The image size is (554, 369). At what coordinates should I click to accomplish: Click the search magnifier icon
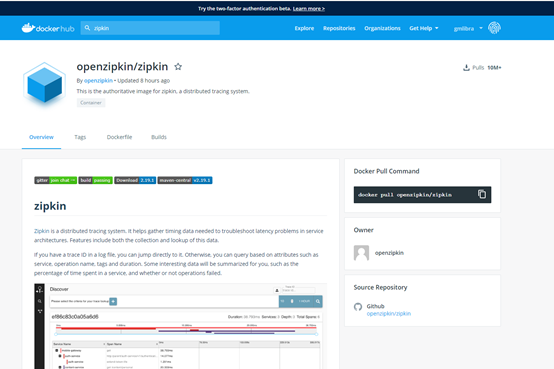pyautogui.click(x=87, y=28)
